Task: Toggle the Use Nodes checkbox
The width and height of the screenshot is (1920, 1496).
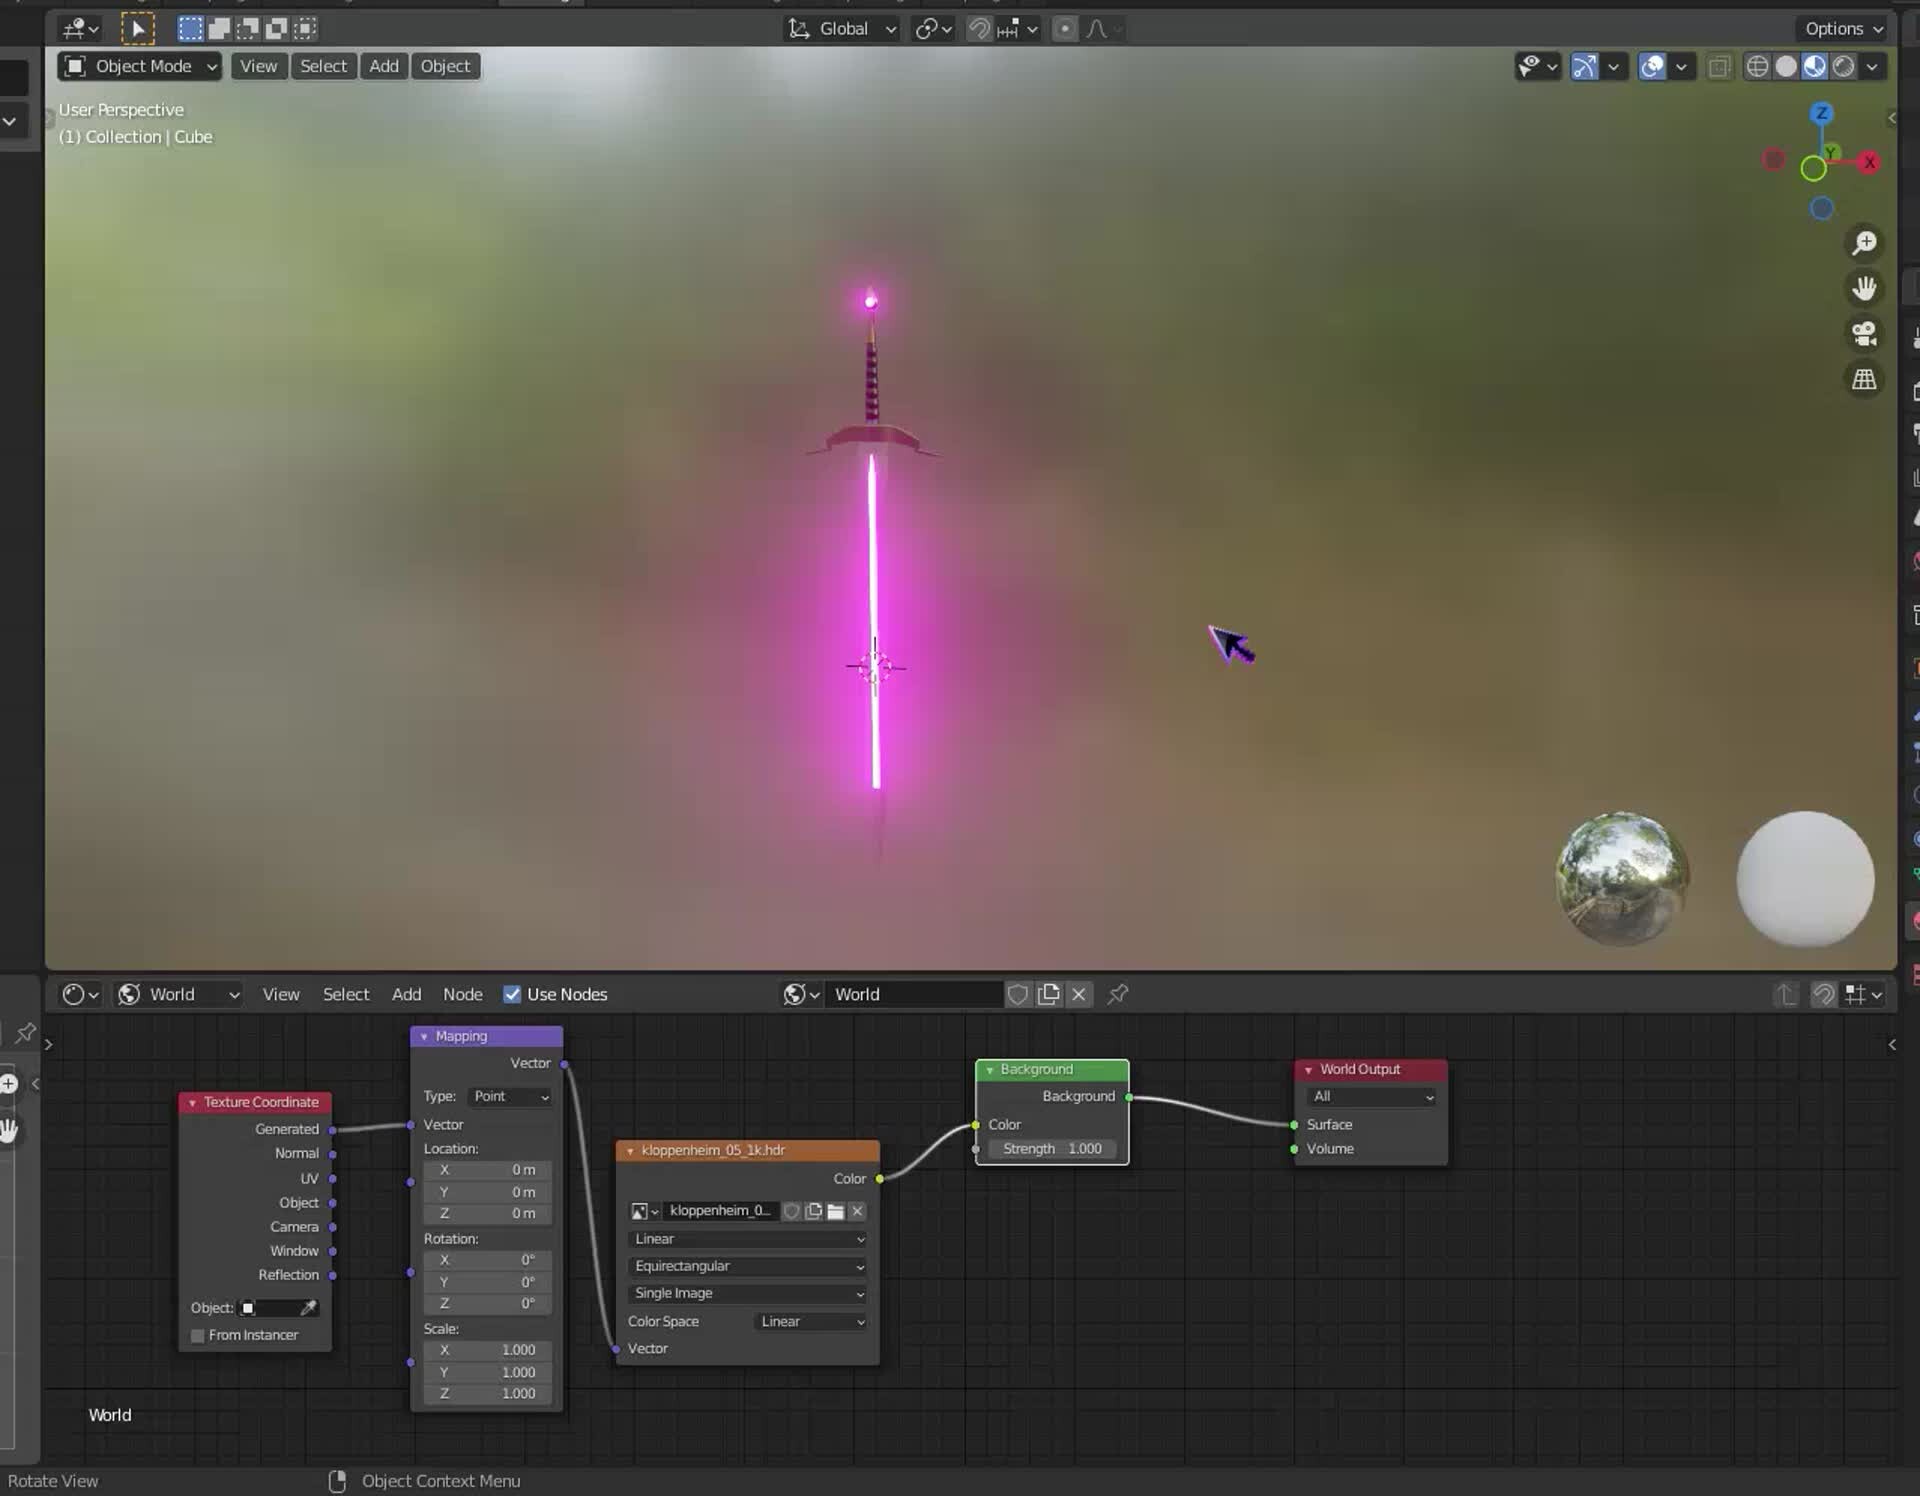Action: pyautogui.click(x=512, y=994)
